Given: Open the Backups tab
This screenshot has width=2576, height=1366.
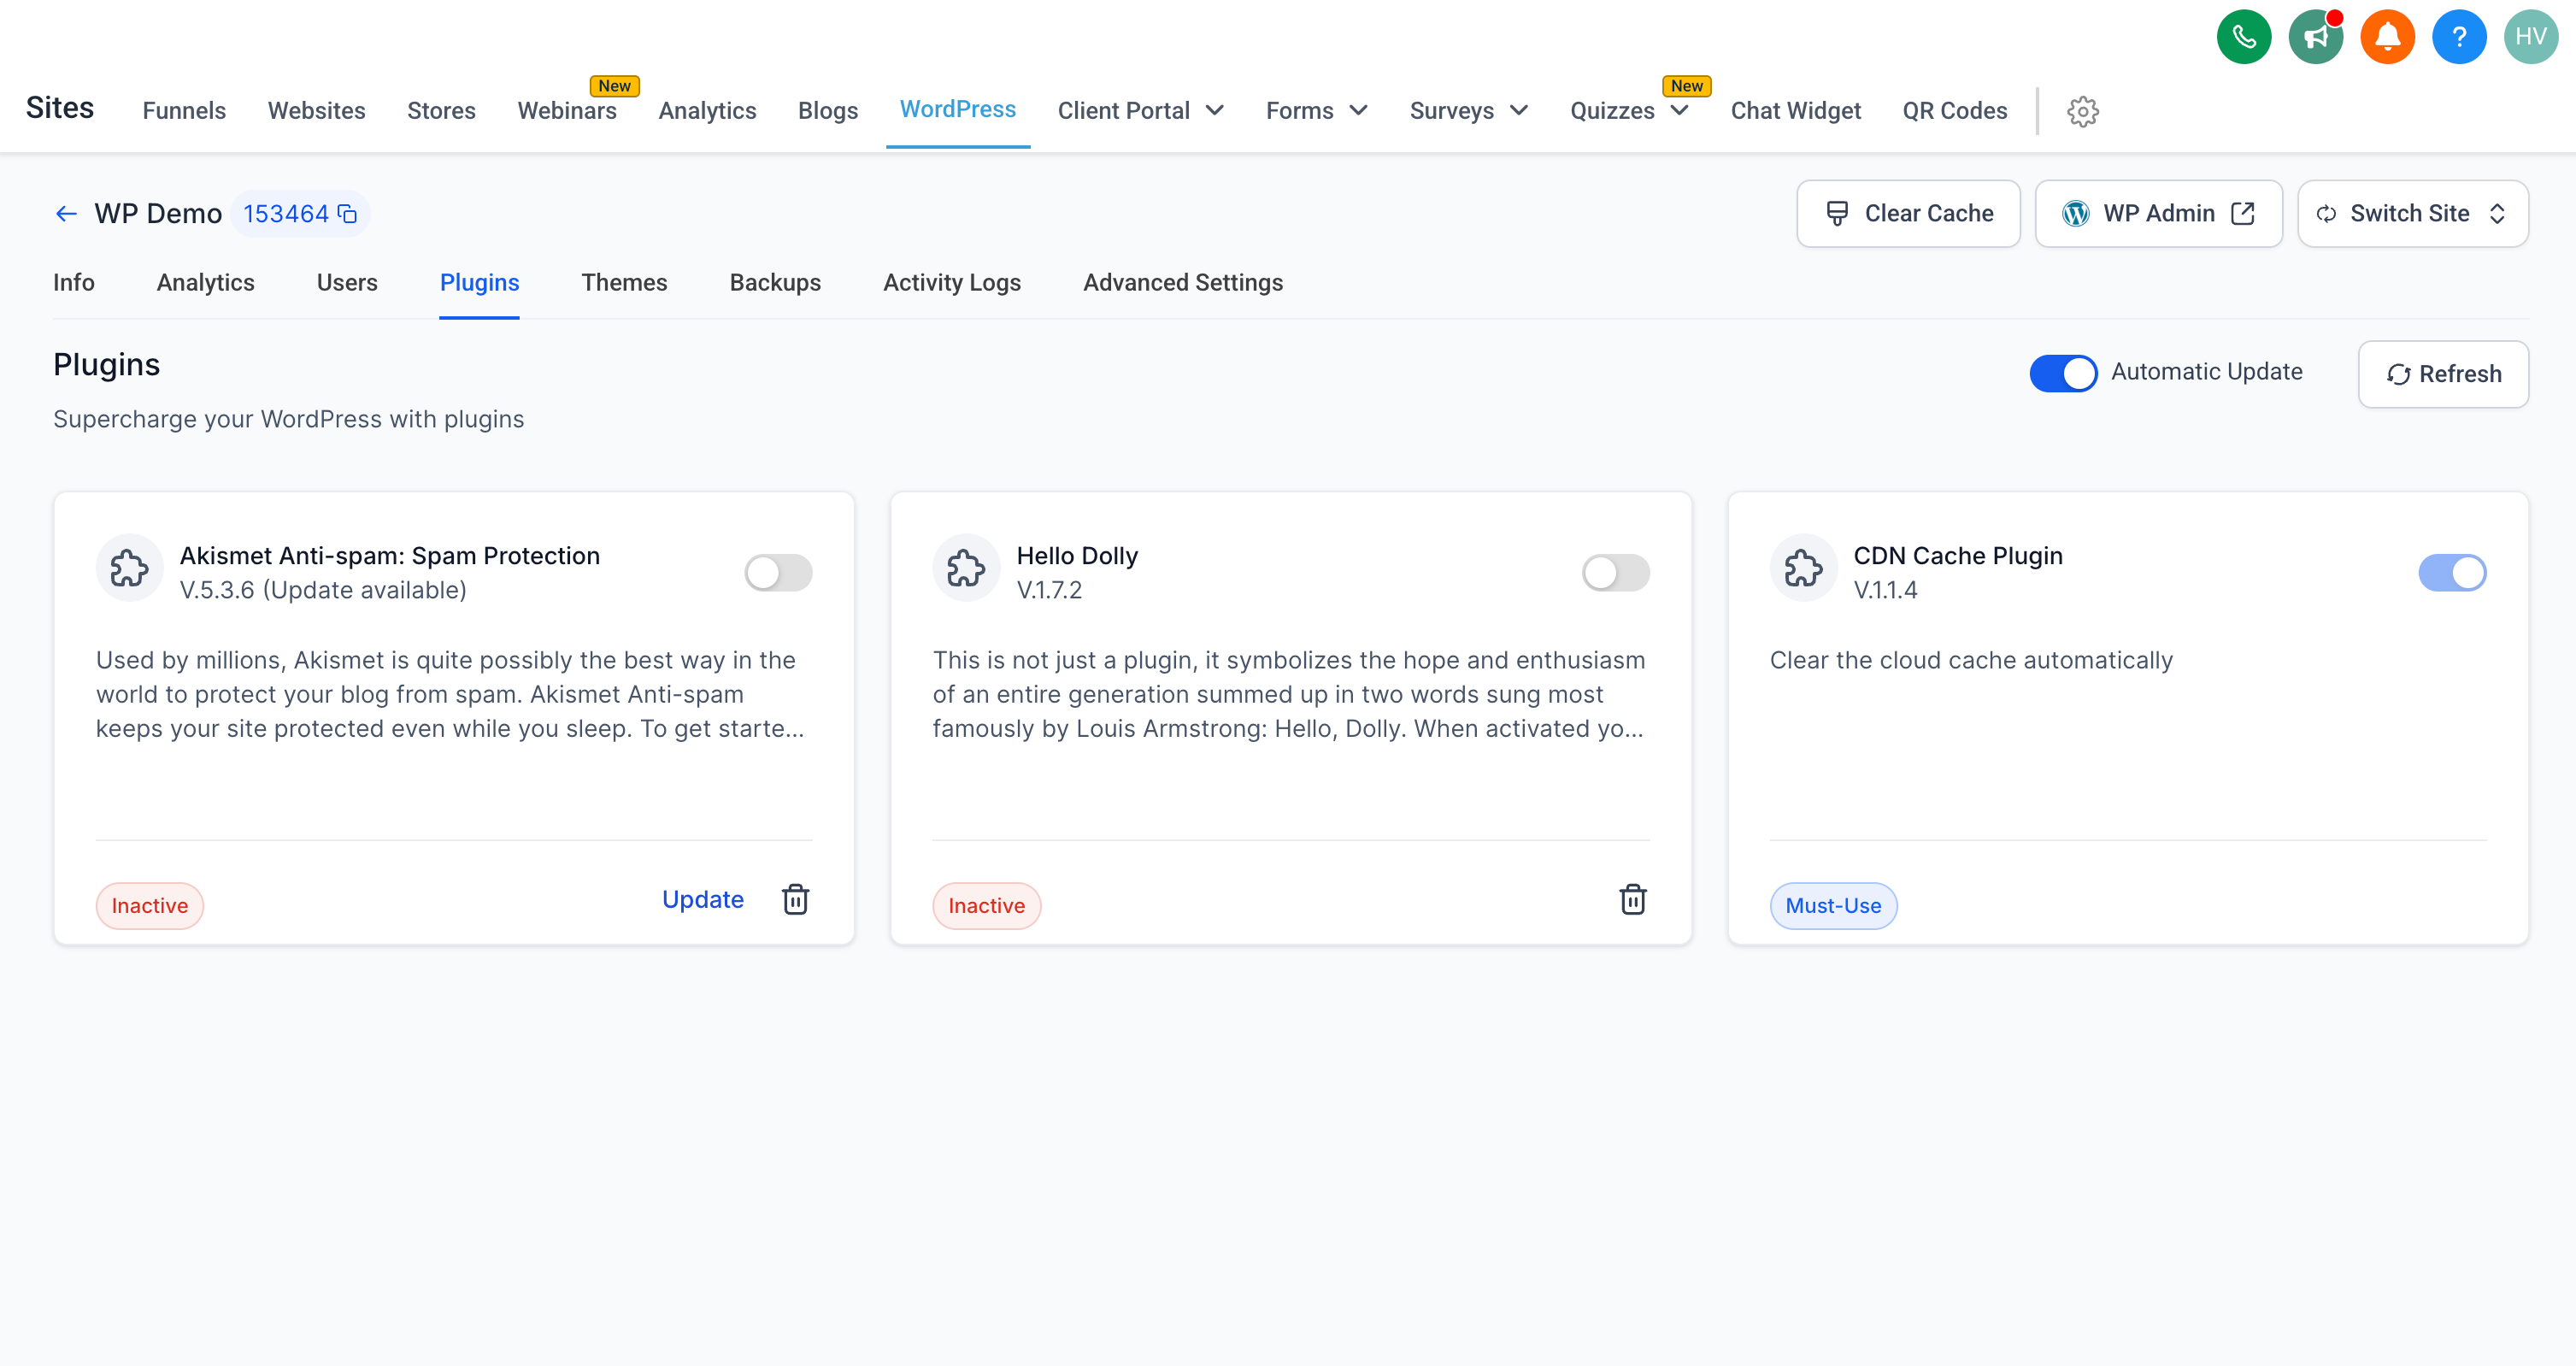Looking at the screenshot, I should point(775,283).
